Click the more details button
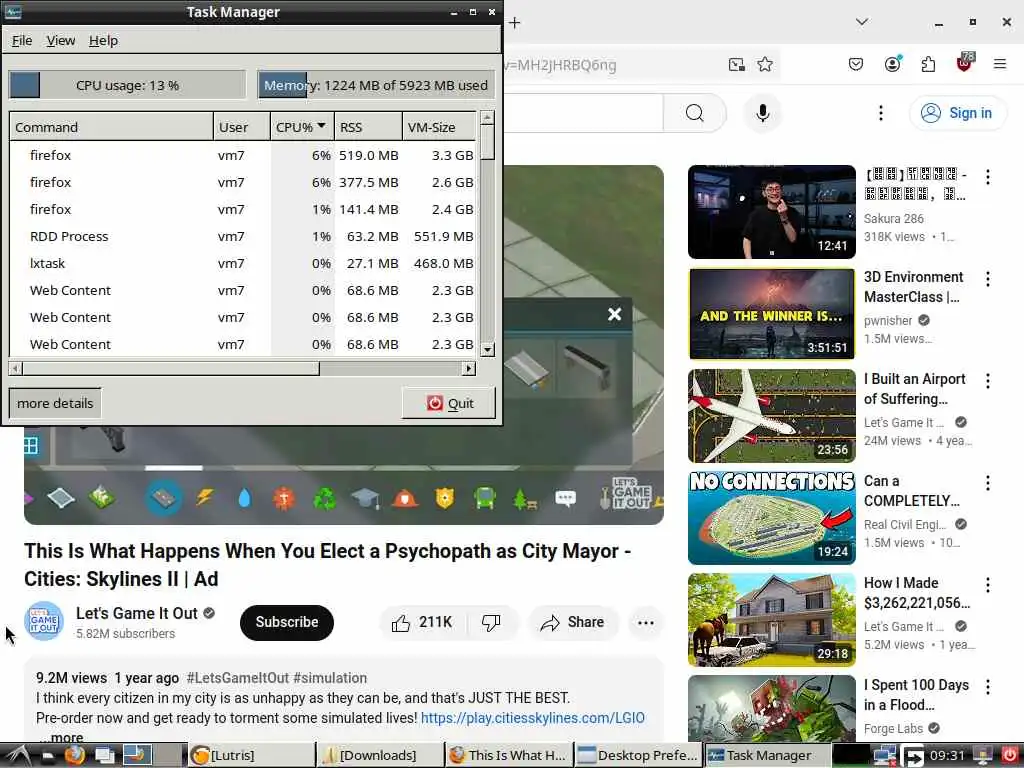Viewport: 1024px width, 768px height. pos(55,403)
